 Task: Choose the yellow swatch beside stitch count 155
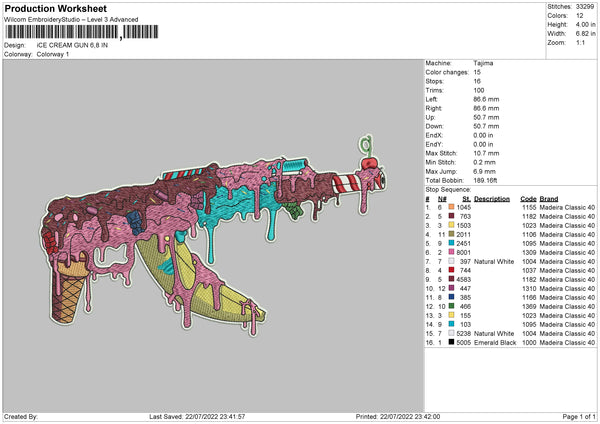pos(452,315)
